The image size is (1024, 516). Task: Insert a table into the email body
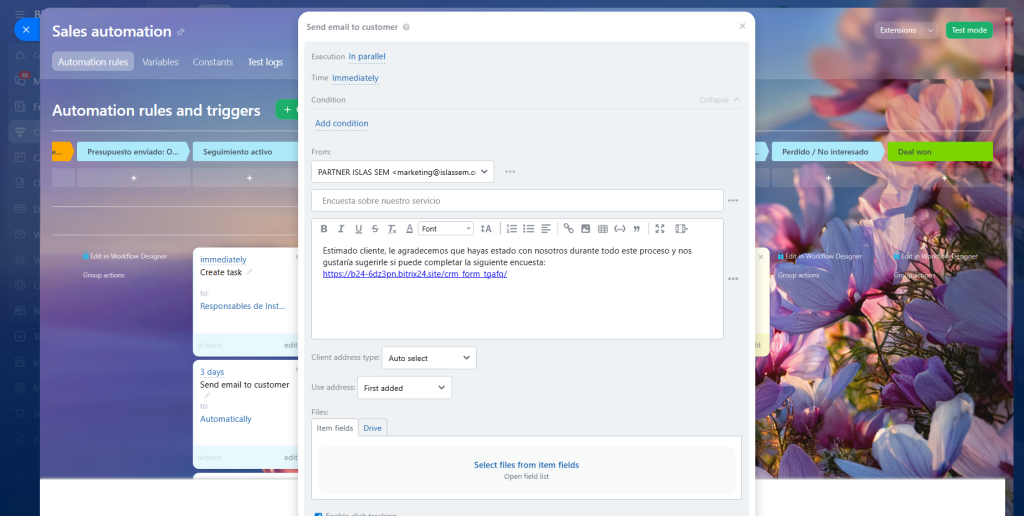tap(603, 229)
